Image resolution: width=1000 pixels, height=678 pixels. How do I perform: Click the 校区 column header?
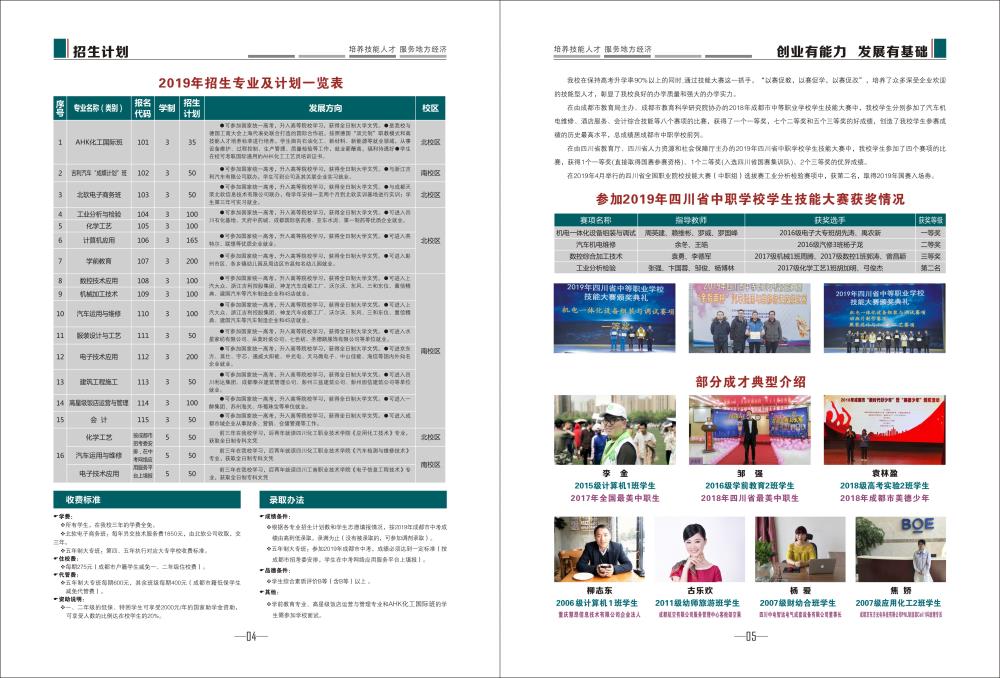(x=430, y=108)
